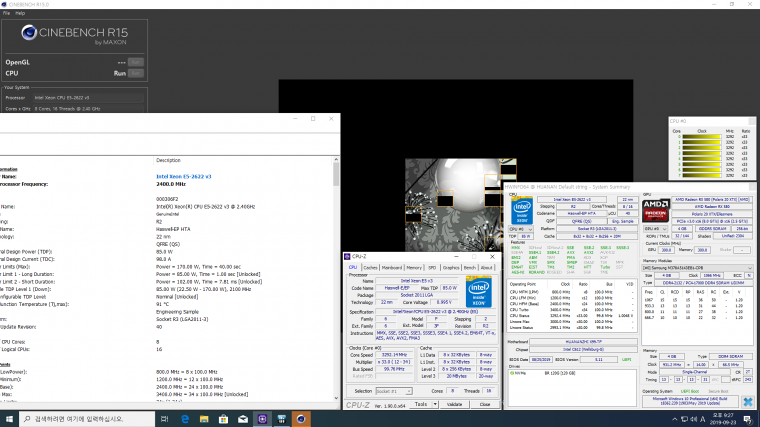The width and height of the screenshot is (760, 427).
Task: Open Cinebench File menu
Action: pyautogui.click(x=6, y=13)
